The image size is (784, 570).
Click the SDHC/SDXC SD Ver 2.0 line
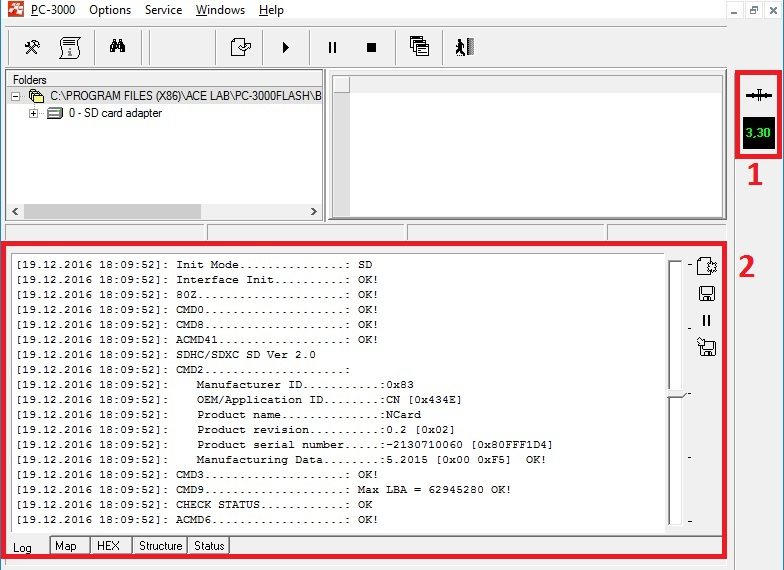166,354
